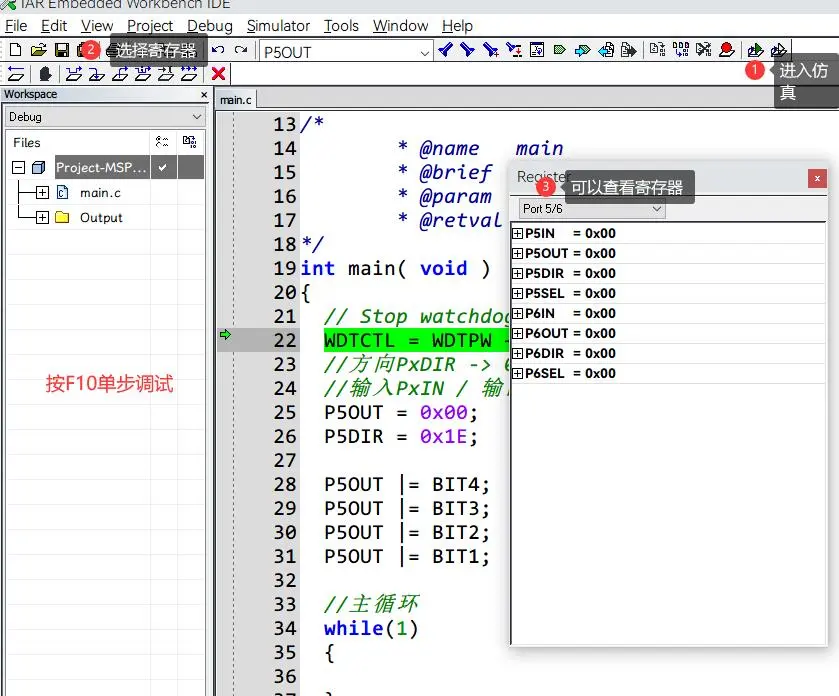This screenshot has width=839, height=696.
Task: Switch to the main.c editor tab
Action: click(236, 99)
